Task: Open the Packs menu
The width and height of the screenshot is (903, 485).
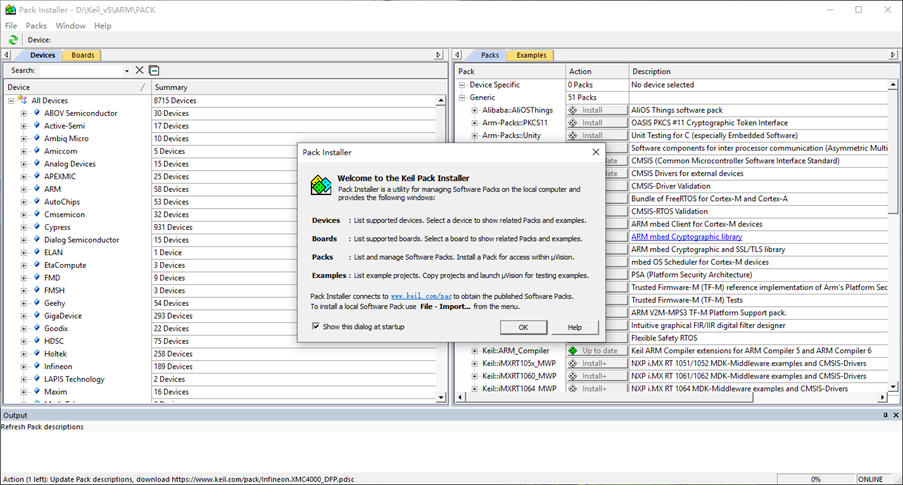Action: pos(36,25)
